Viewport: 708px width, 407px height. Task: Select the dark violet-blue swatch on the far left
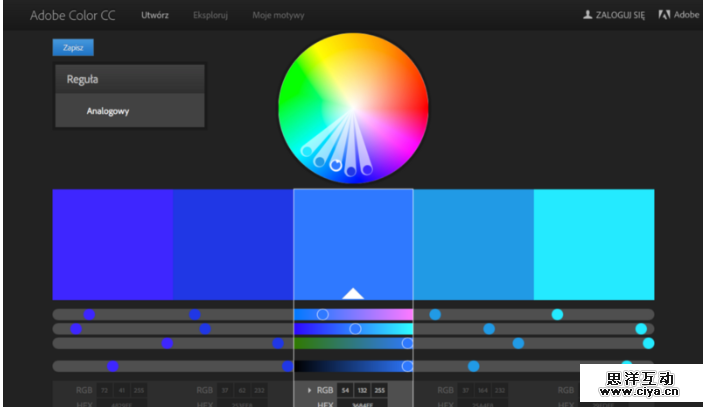coord(112,244)
